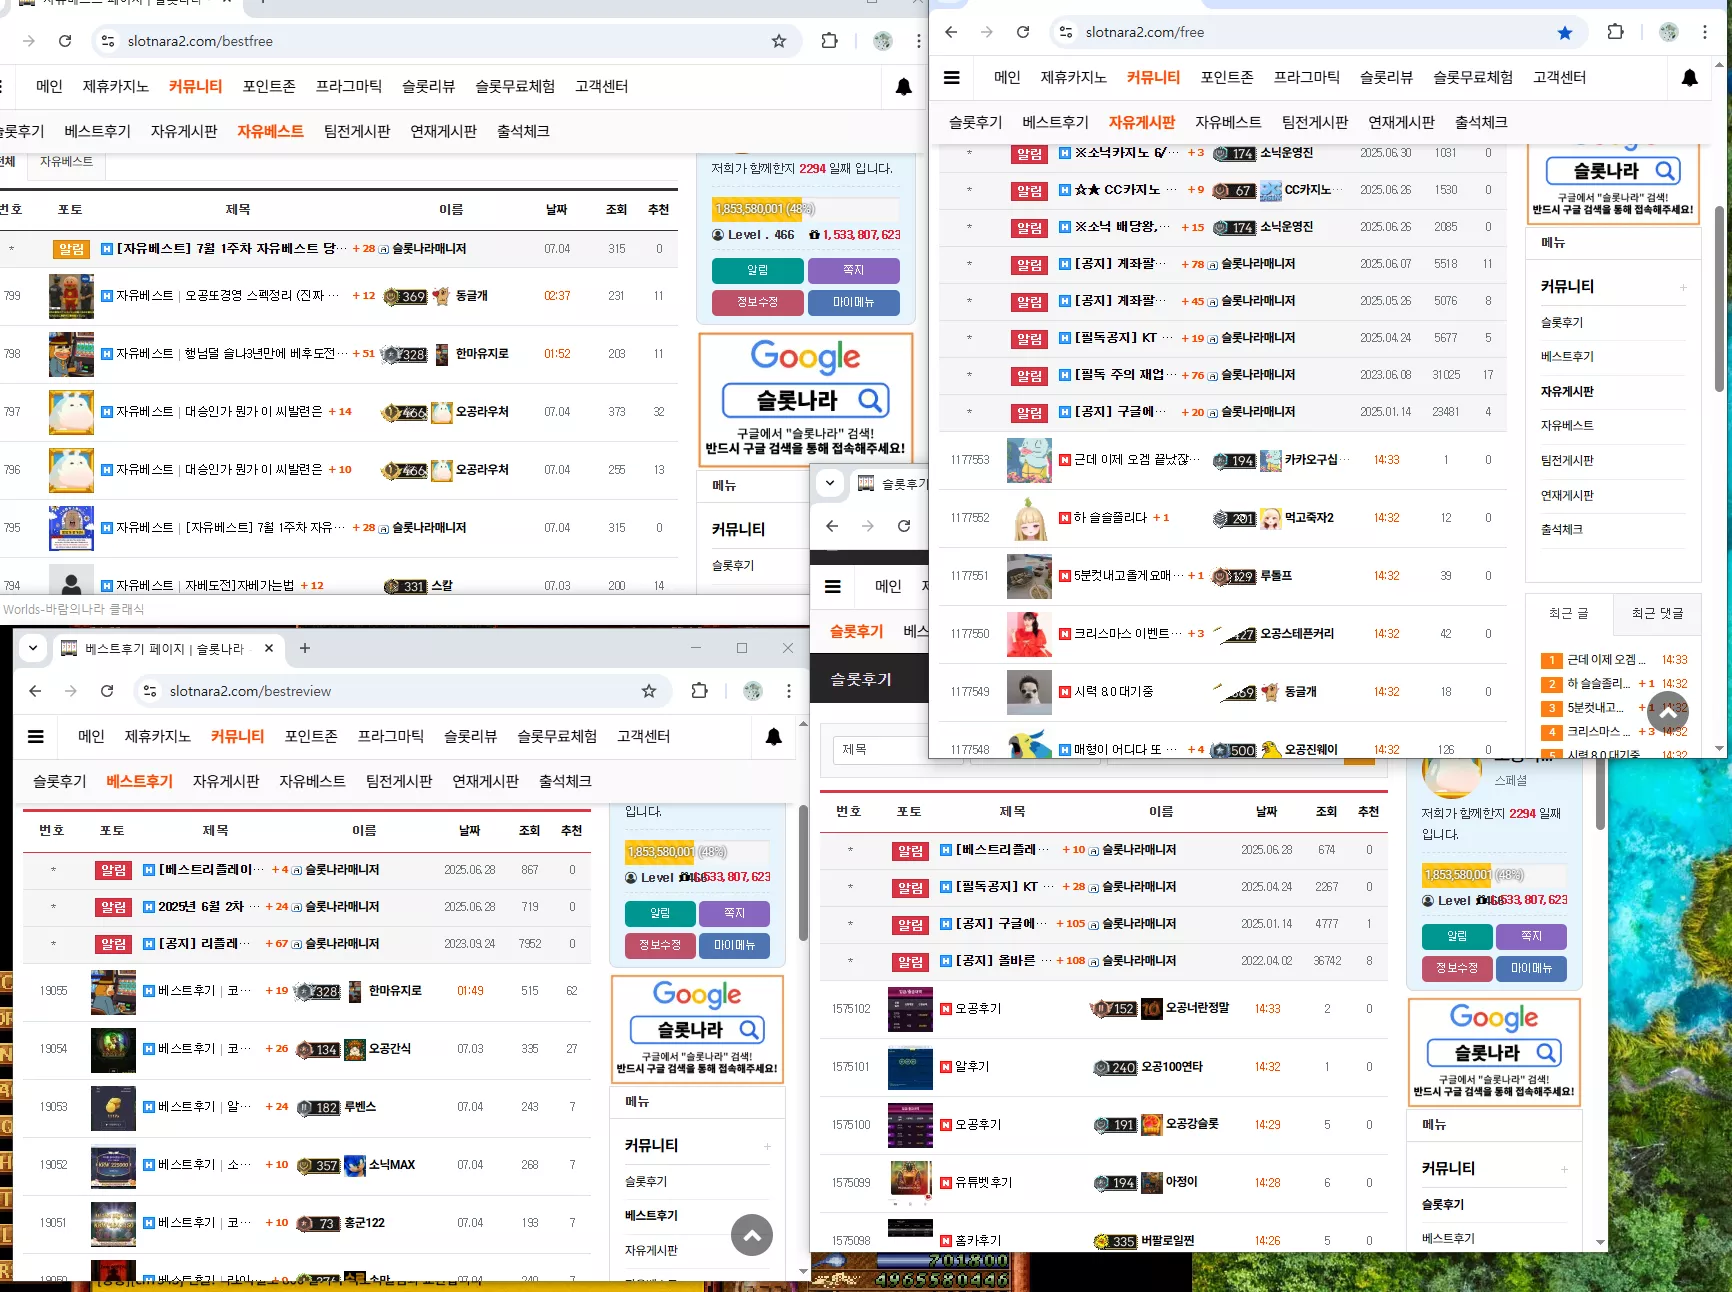The height and width of the screenshot is (1292, 1732).
Task: Open hamburger menu in bestreview window
Action: coord(36,737)
